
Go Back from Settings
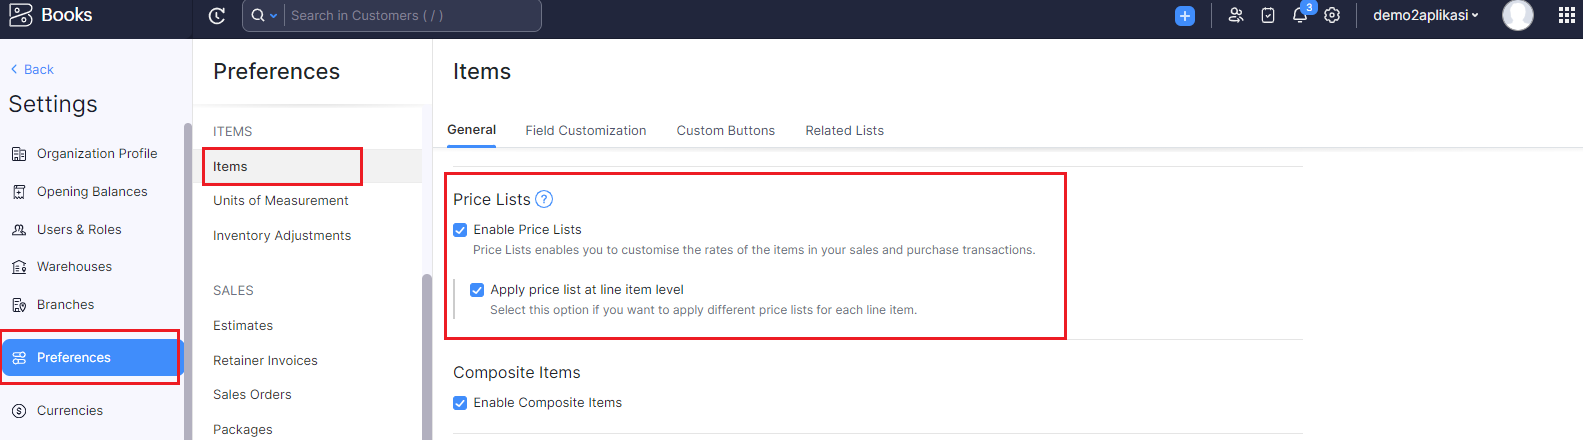(32, 69)
